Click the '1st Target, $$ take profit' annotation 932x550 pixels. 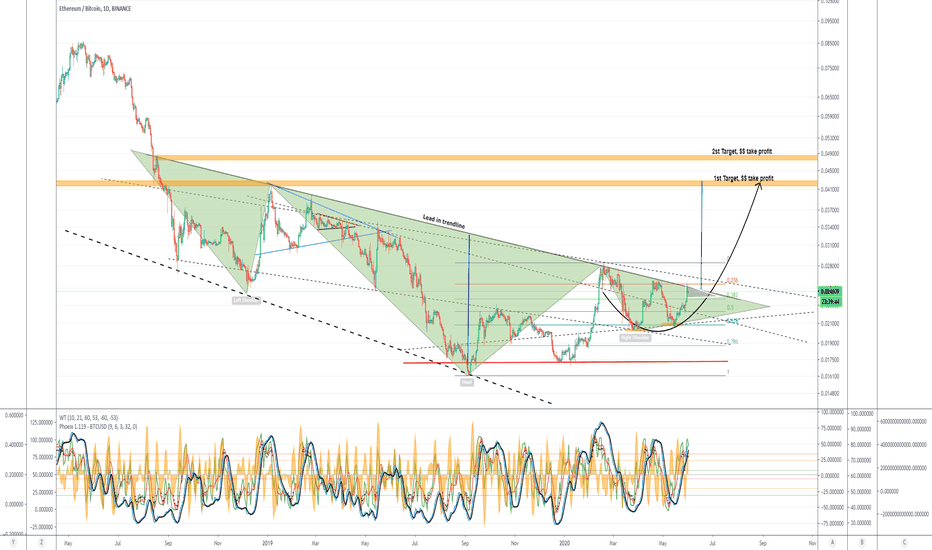(x=744, y=178)
